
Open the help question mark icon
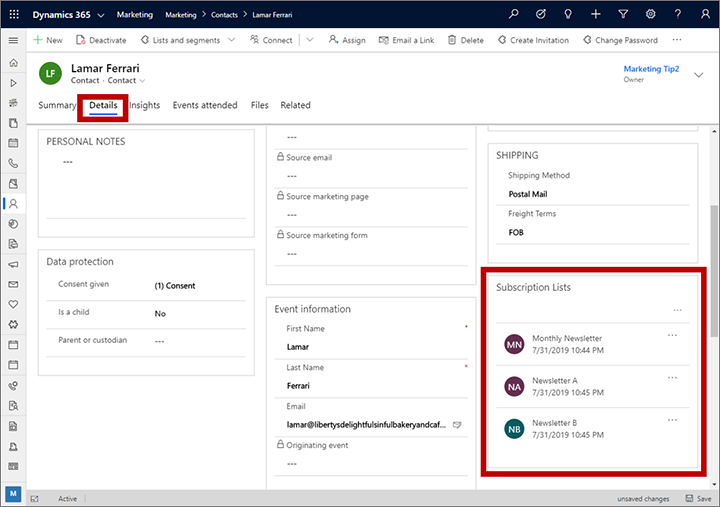[678, 14]
